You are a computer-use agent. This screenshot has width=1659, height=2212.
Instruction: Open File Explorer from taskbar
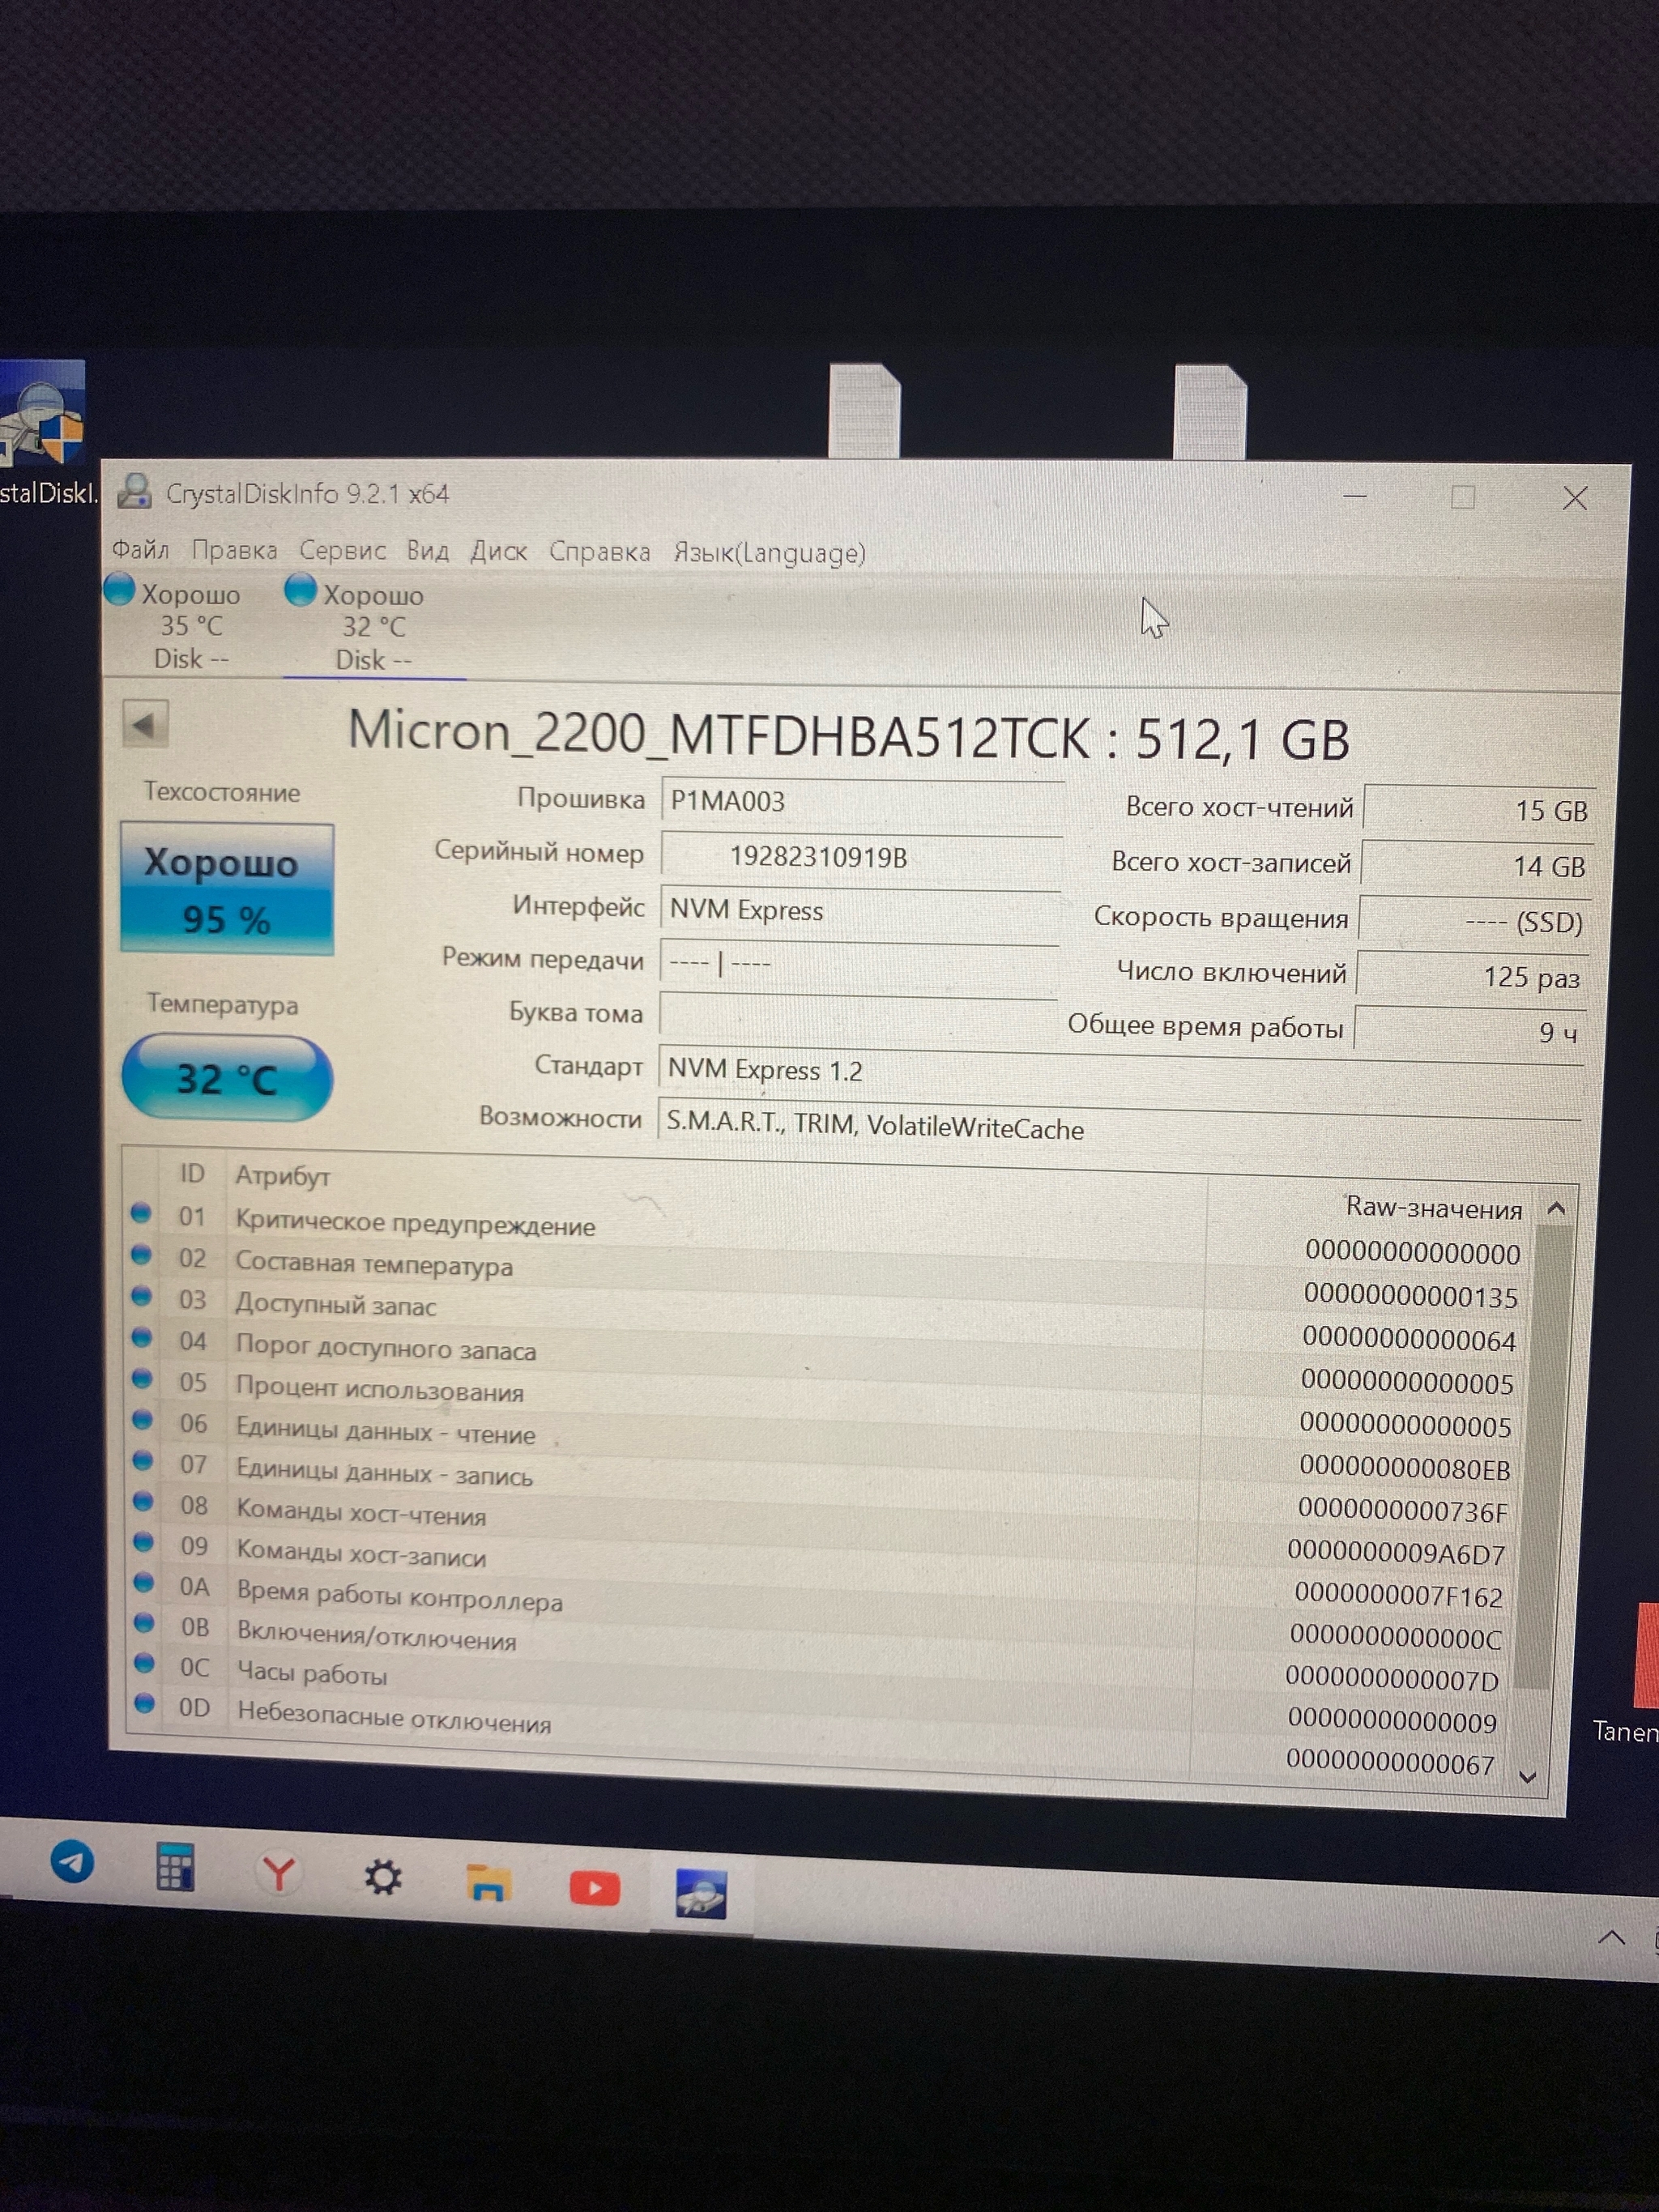click(x=488, y=1884)
